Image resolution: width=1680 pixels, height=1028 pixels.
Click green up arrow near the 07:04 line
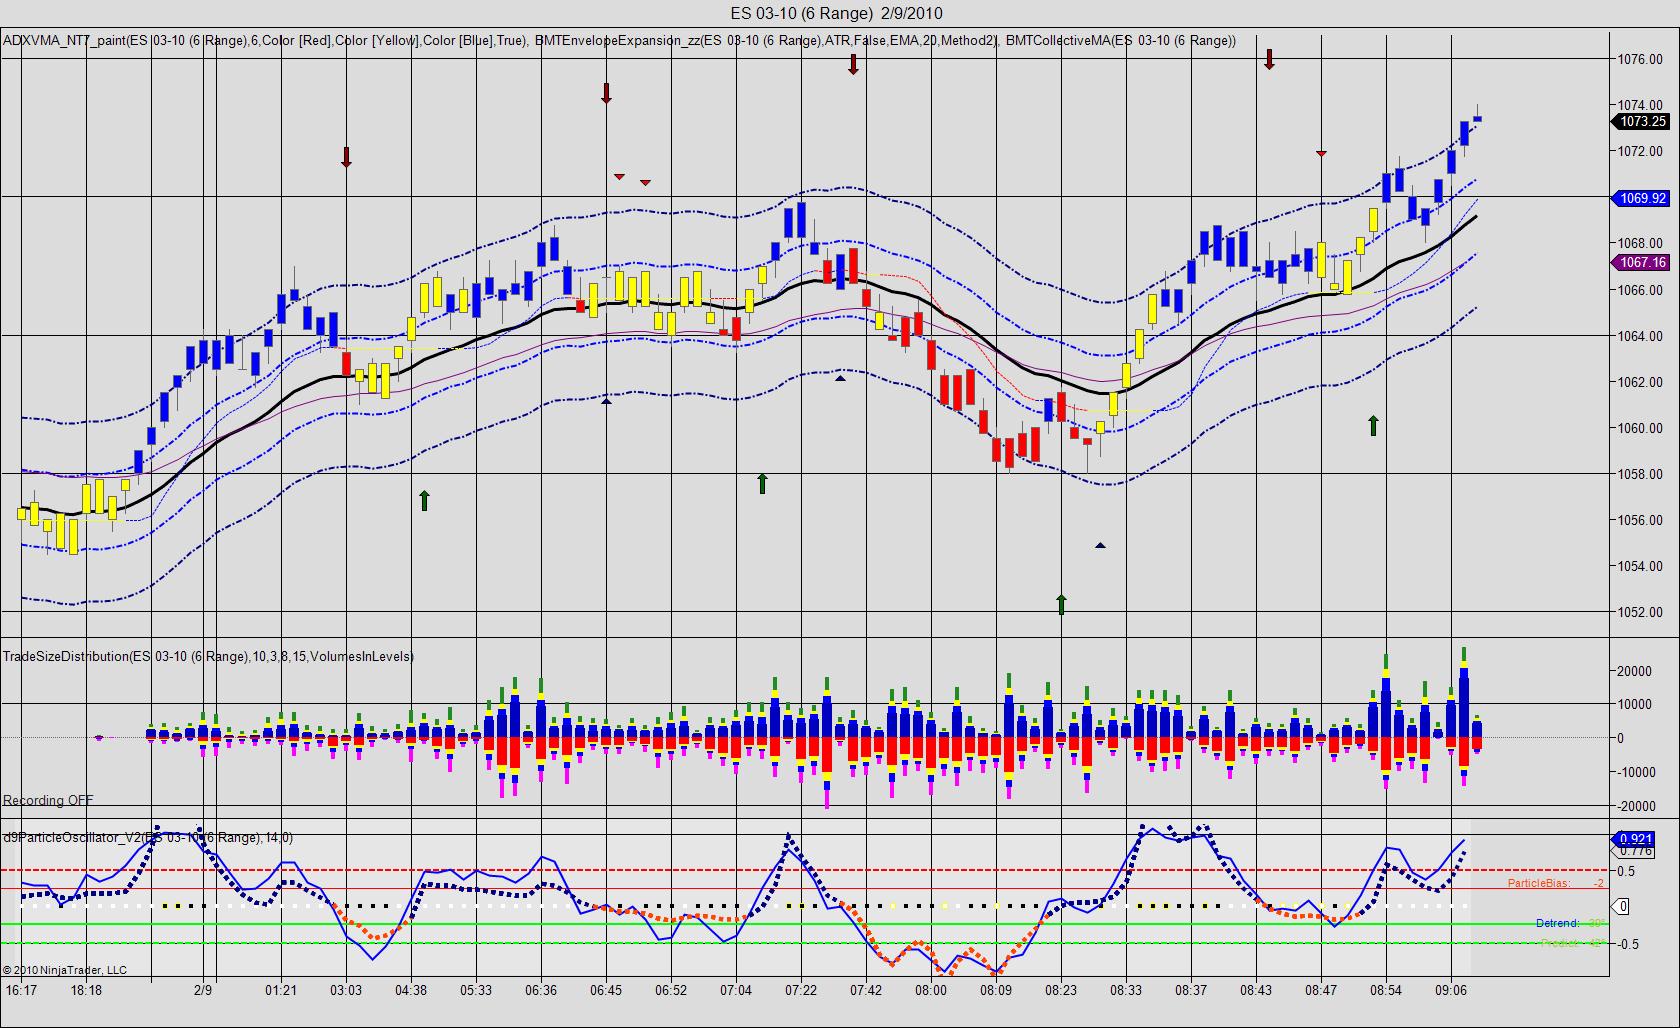pos(762,484)
